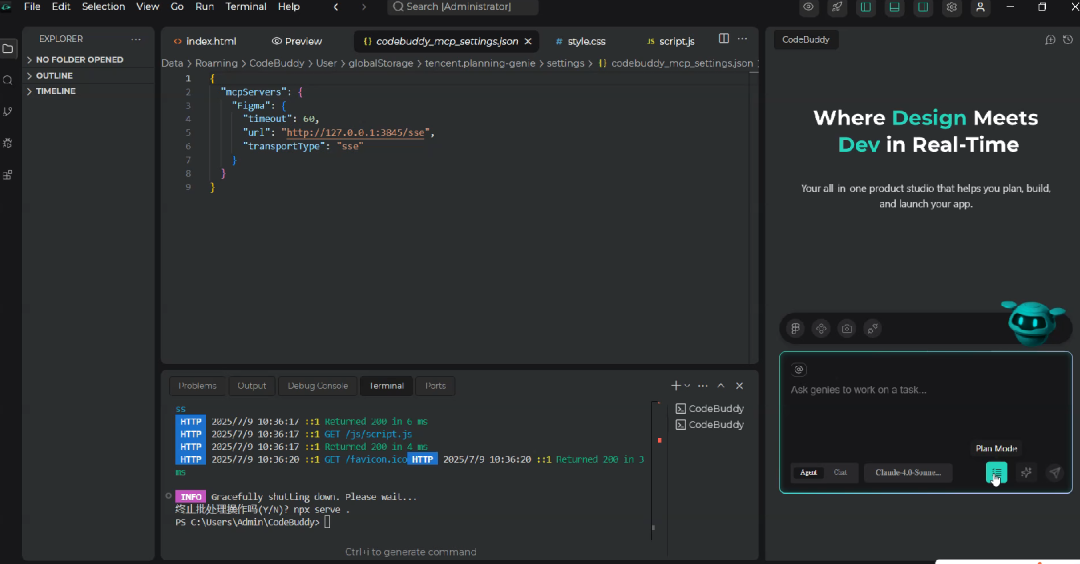Open the View menu

147,7
